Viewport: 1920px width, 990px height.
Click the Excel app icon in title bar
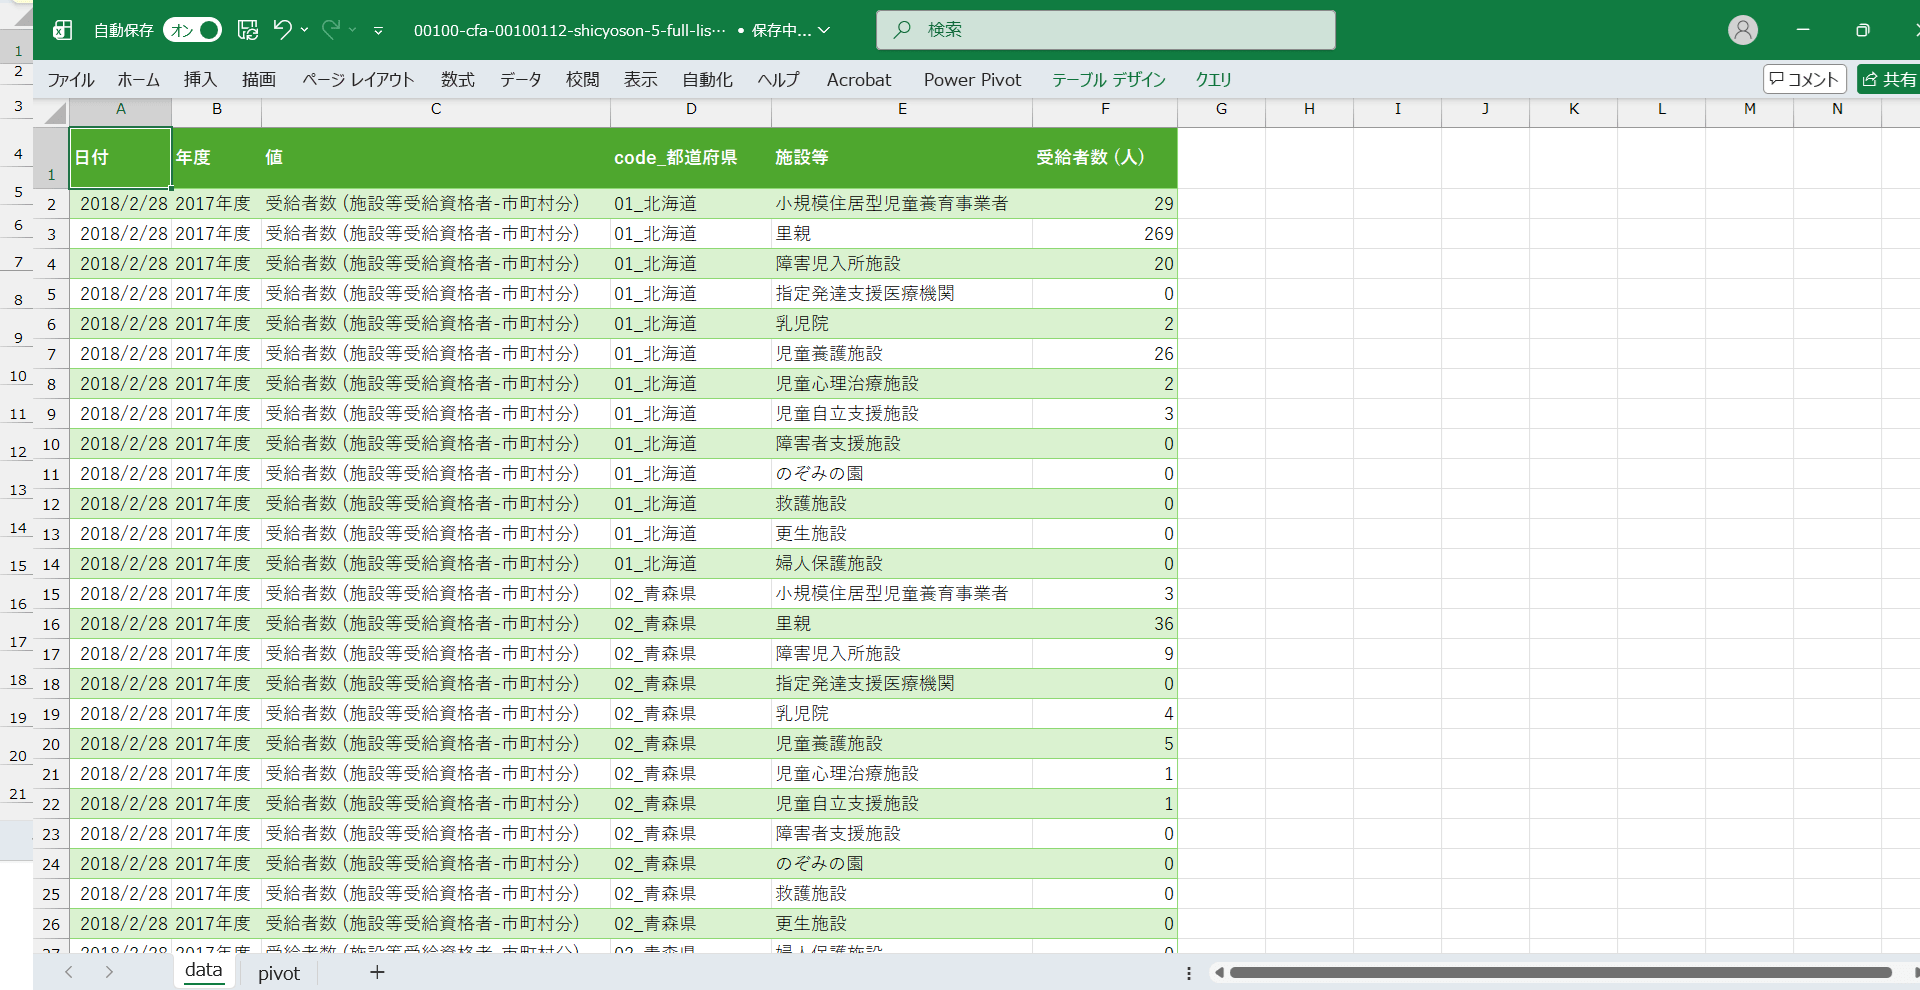pyautogui.click(x=62, y=30)
